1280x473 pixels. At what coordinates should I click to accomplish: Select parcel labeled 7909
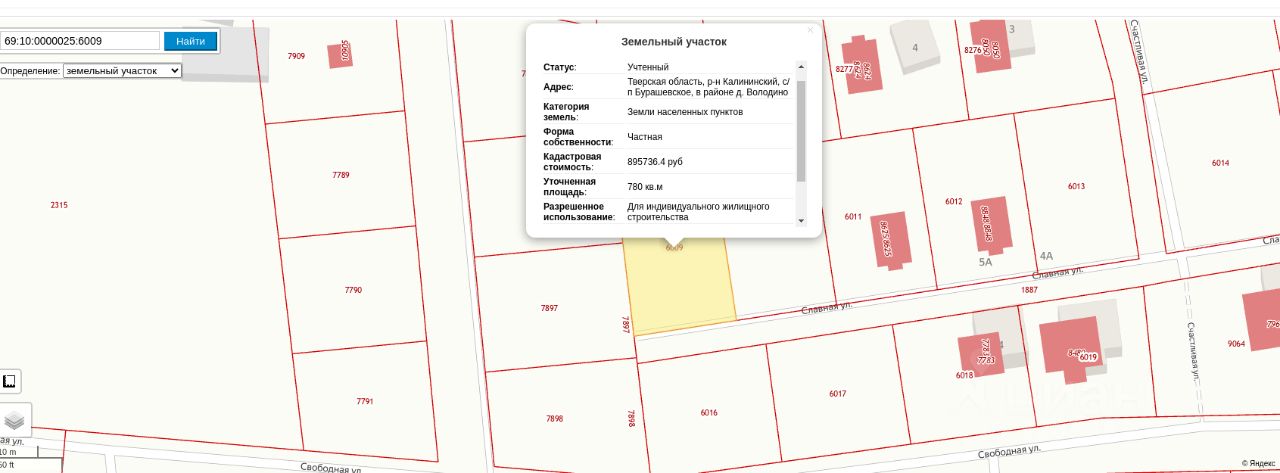[296, 56]
